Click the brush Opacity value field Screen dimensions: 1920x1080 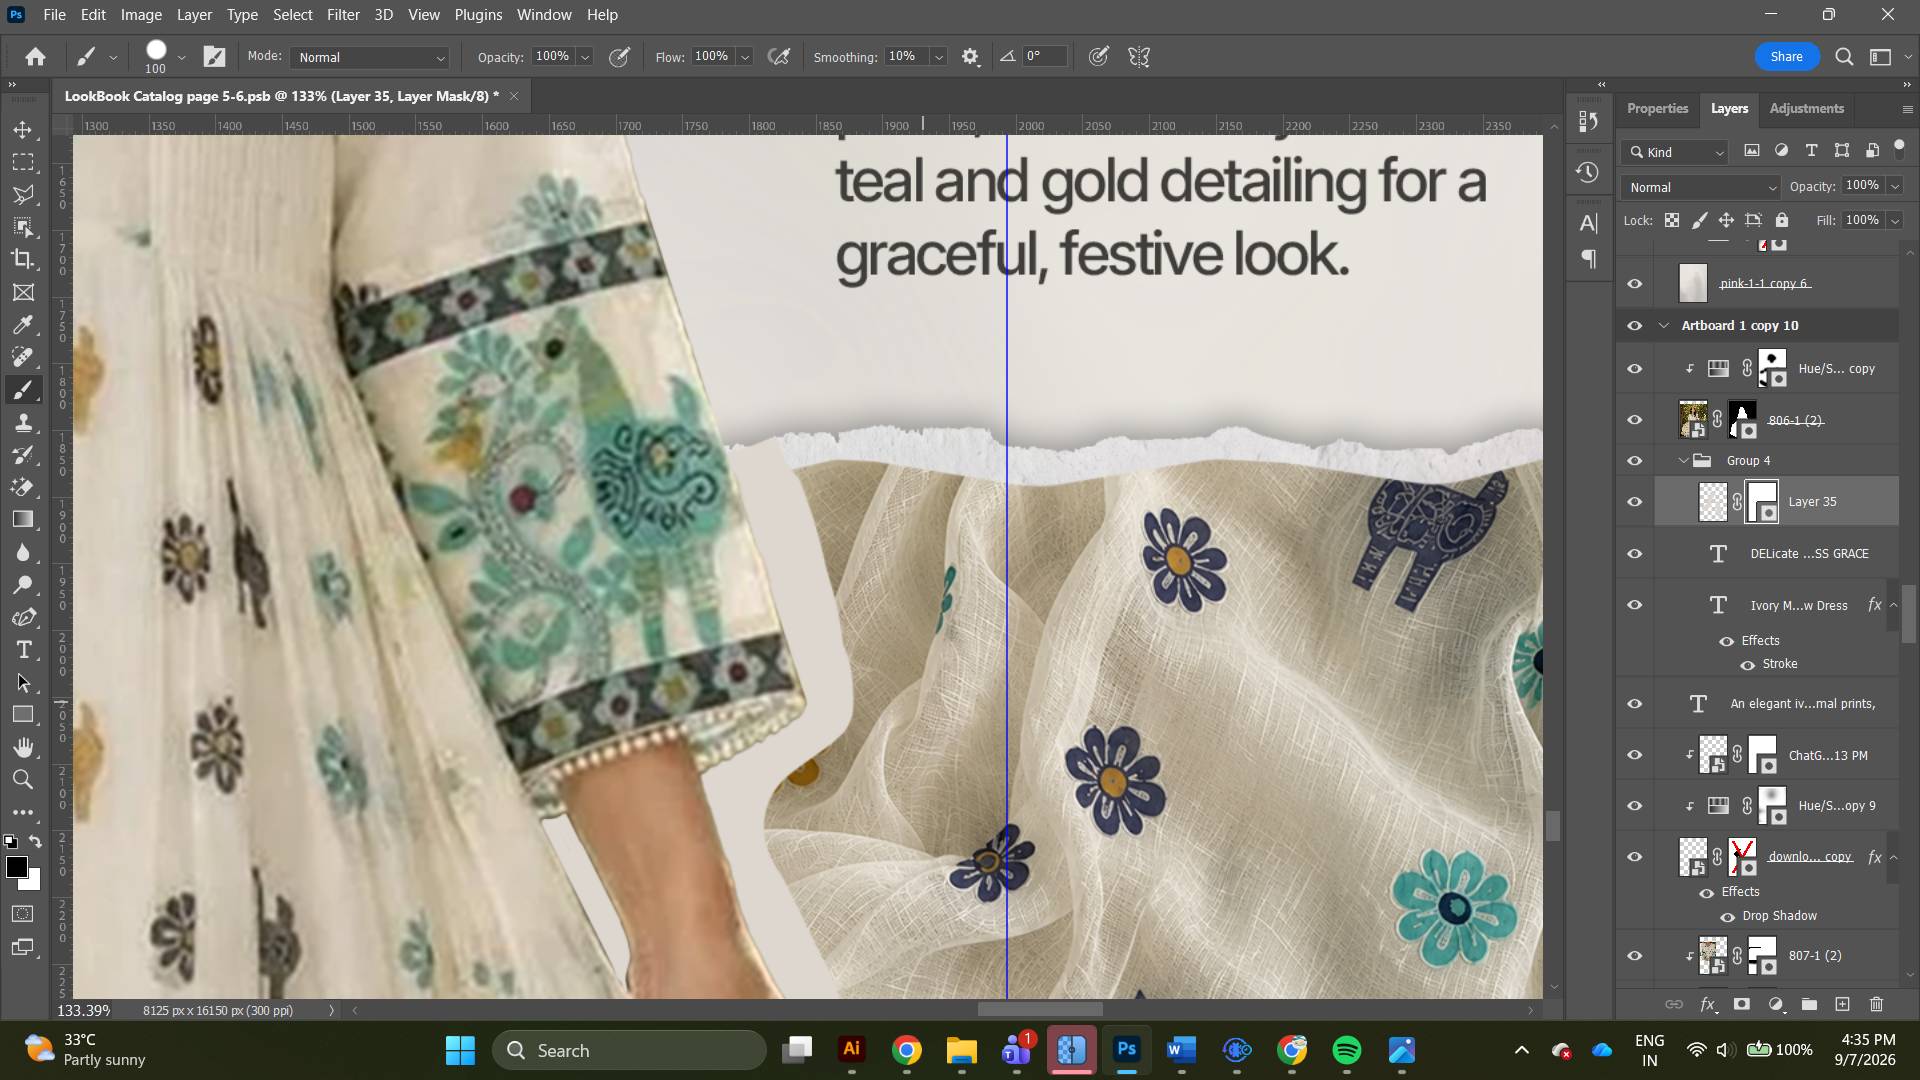click(x=552, y=57)
